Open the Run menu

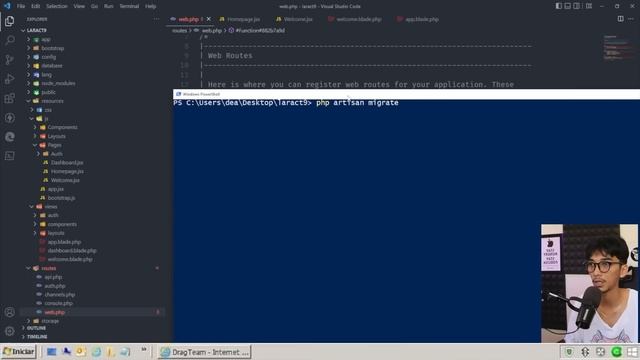(109, 6)
